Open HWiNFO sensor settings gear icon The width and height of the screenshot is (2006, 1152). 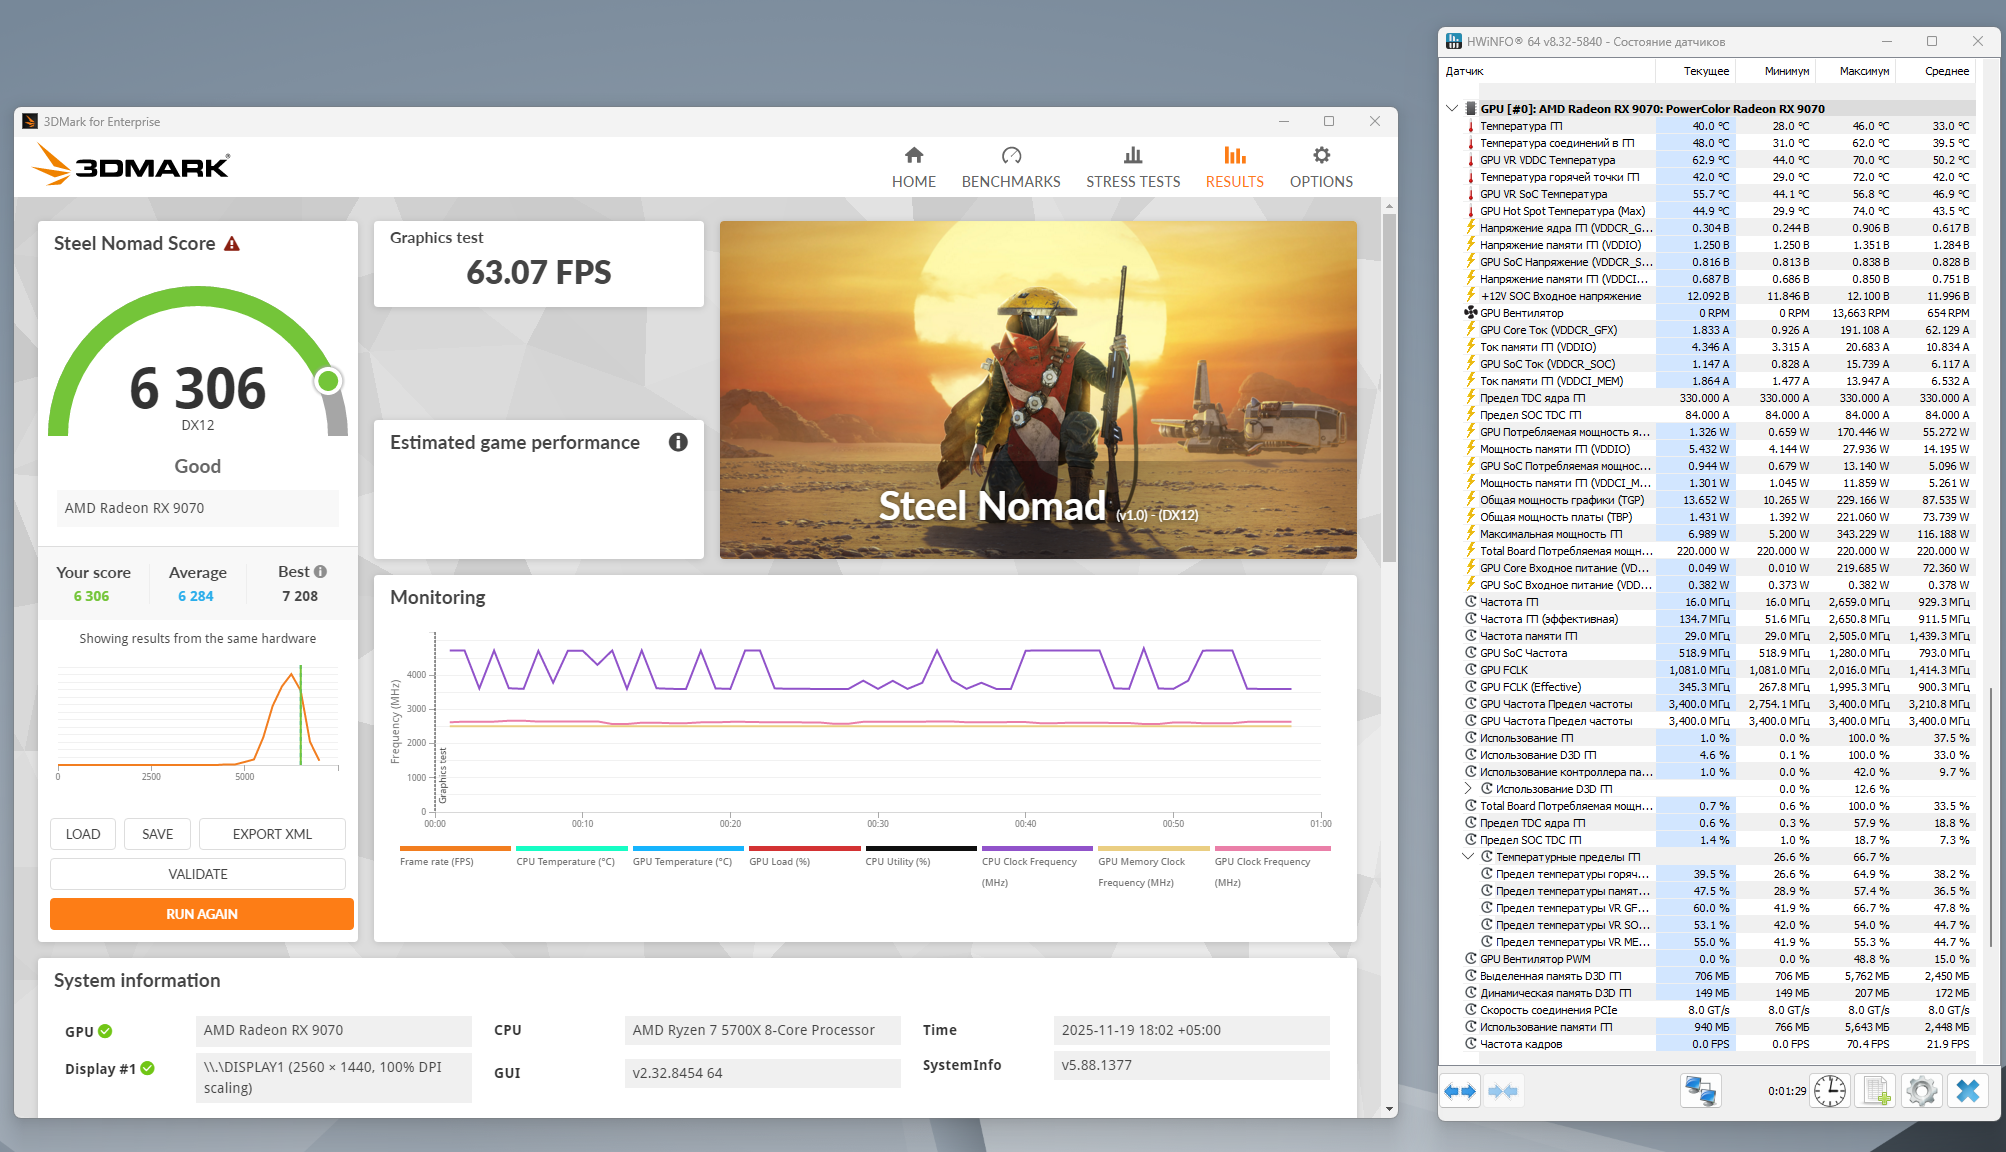tap(1921, 1091)
